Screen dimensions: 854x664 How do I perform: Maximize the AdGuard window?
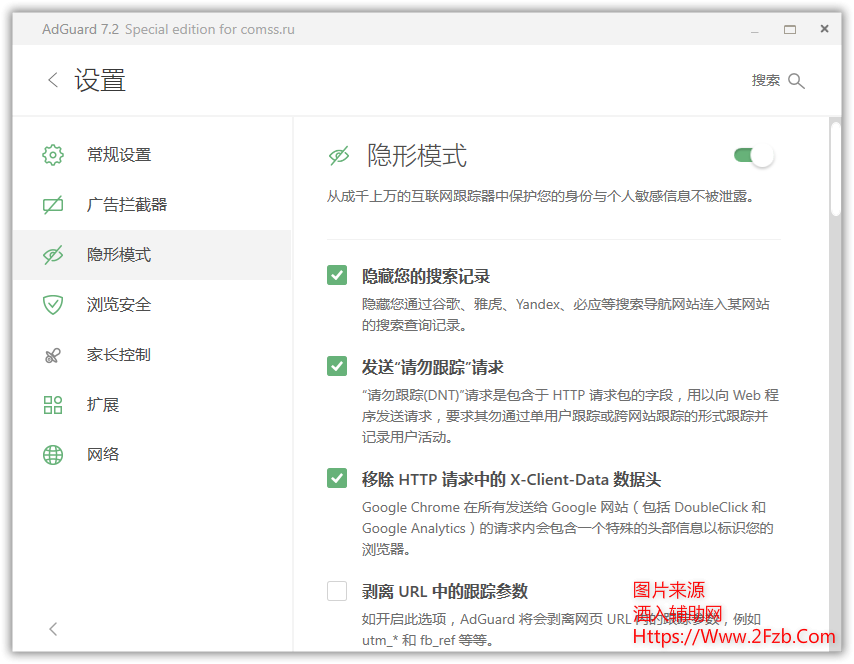click(790, 29)
